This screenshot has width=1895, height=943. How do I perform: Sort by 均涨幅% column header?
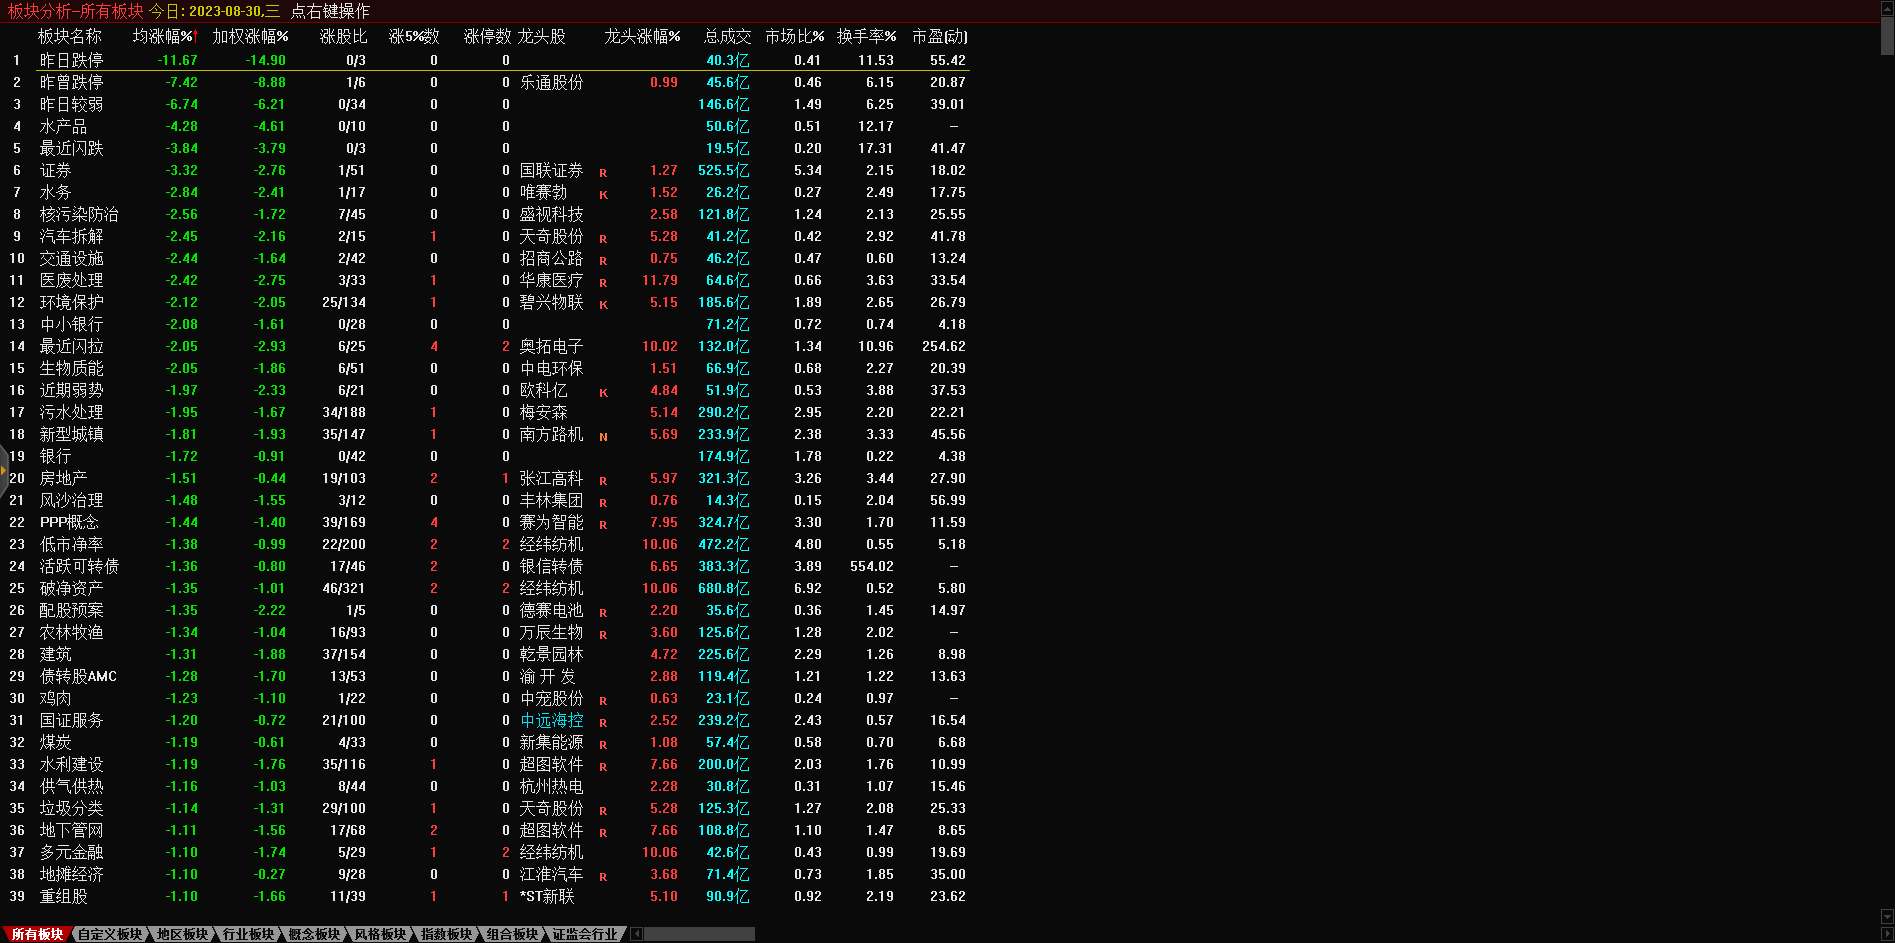click(165, 37)
